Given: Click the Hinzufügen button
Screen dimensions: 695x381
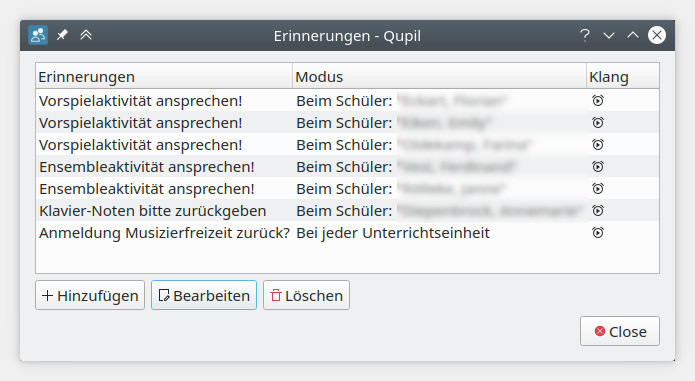Looking at the screenshot, I should [90, 295].
